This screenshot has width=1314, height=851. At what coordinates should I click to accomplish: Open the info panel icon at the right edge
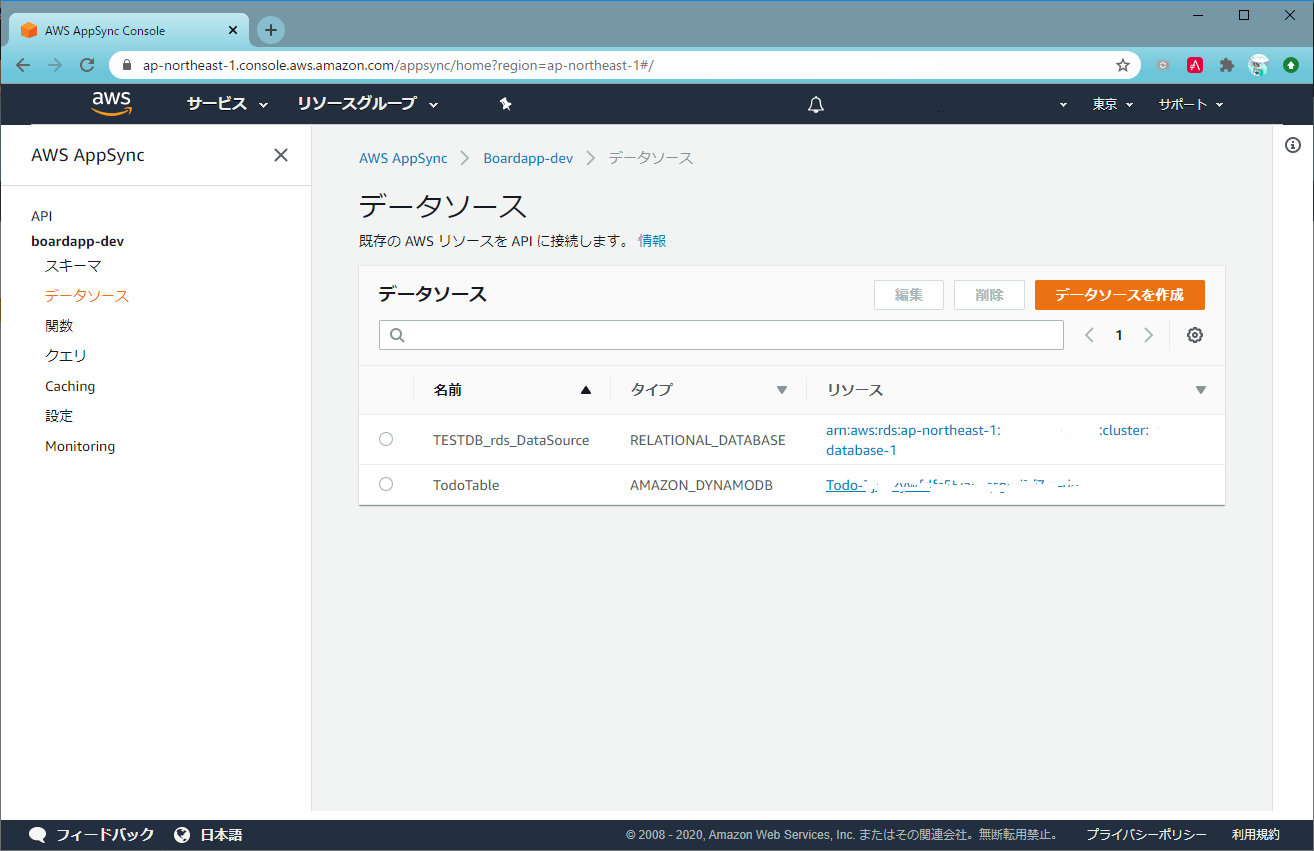tap(1292, 146)
